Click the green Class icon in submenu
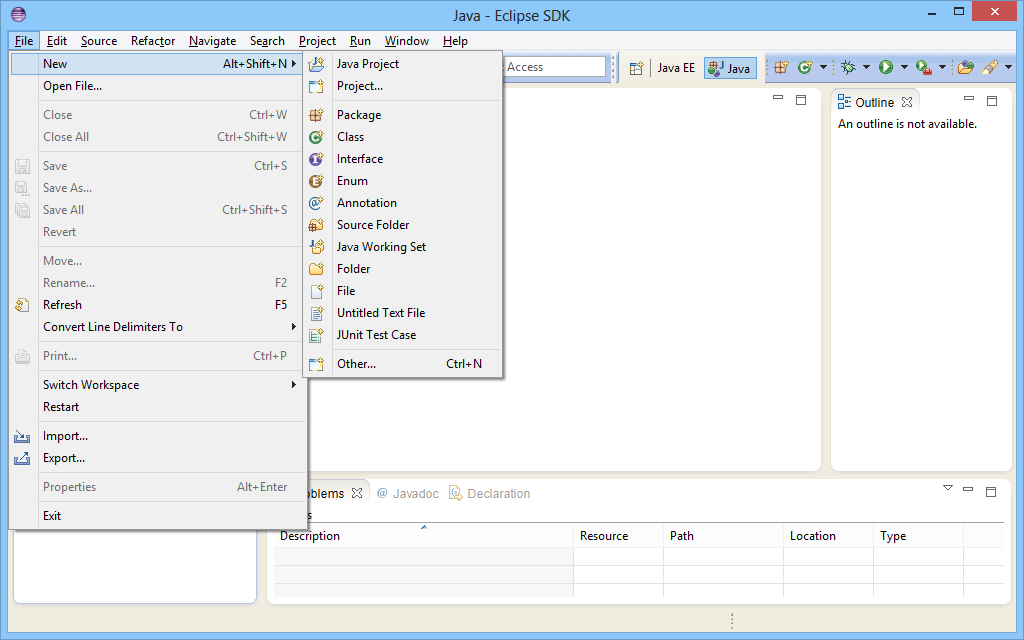1024x640 pixels. coord(317,137)
